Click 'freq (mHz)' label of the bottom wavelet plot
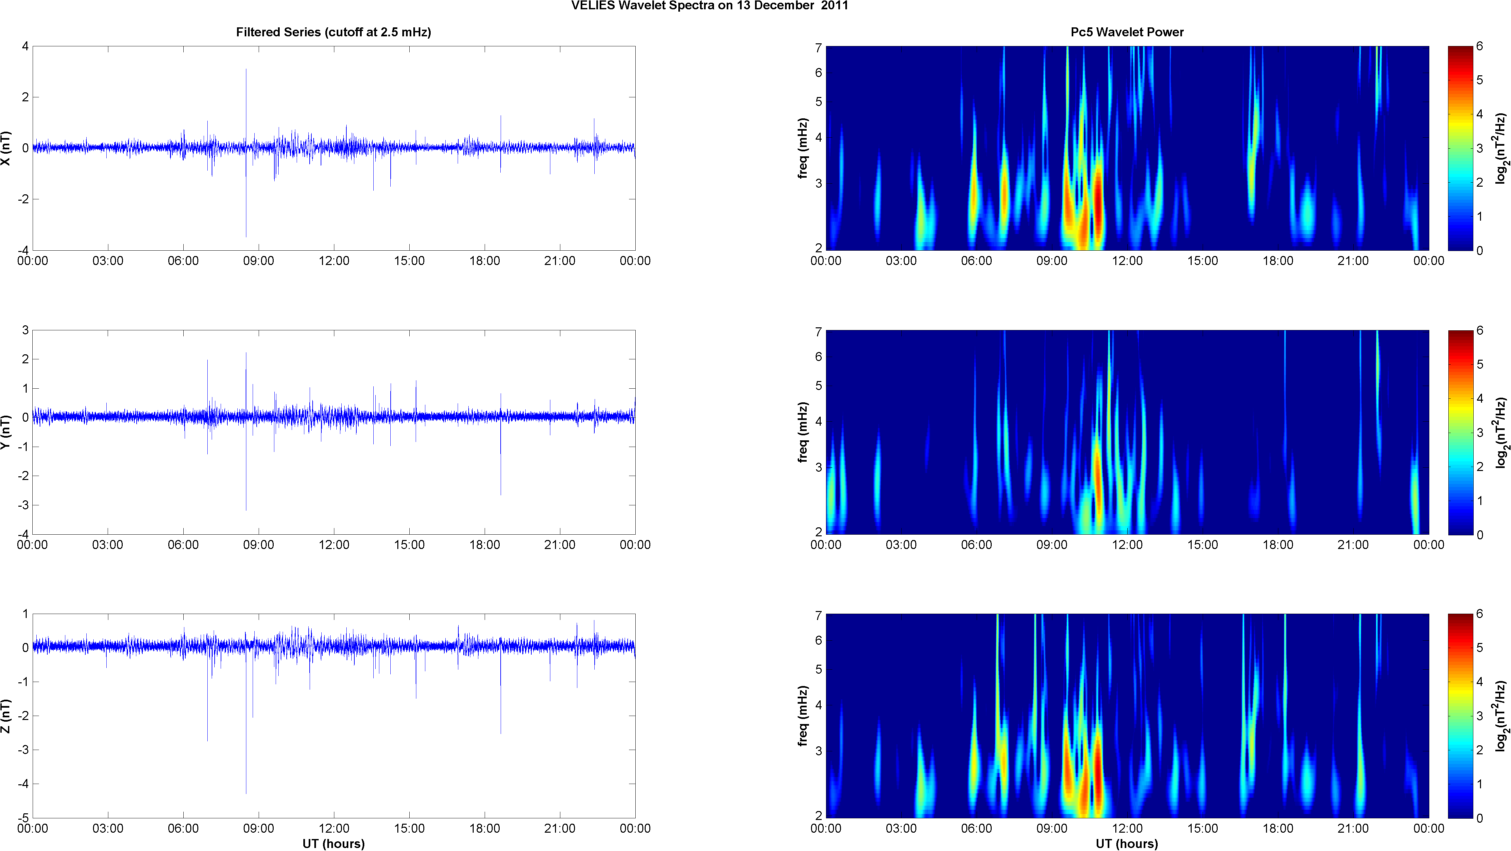1511x851 pixels. [803, 716]
